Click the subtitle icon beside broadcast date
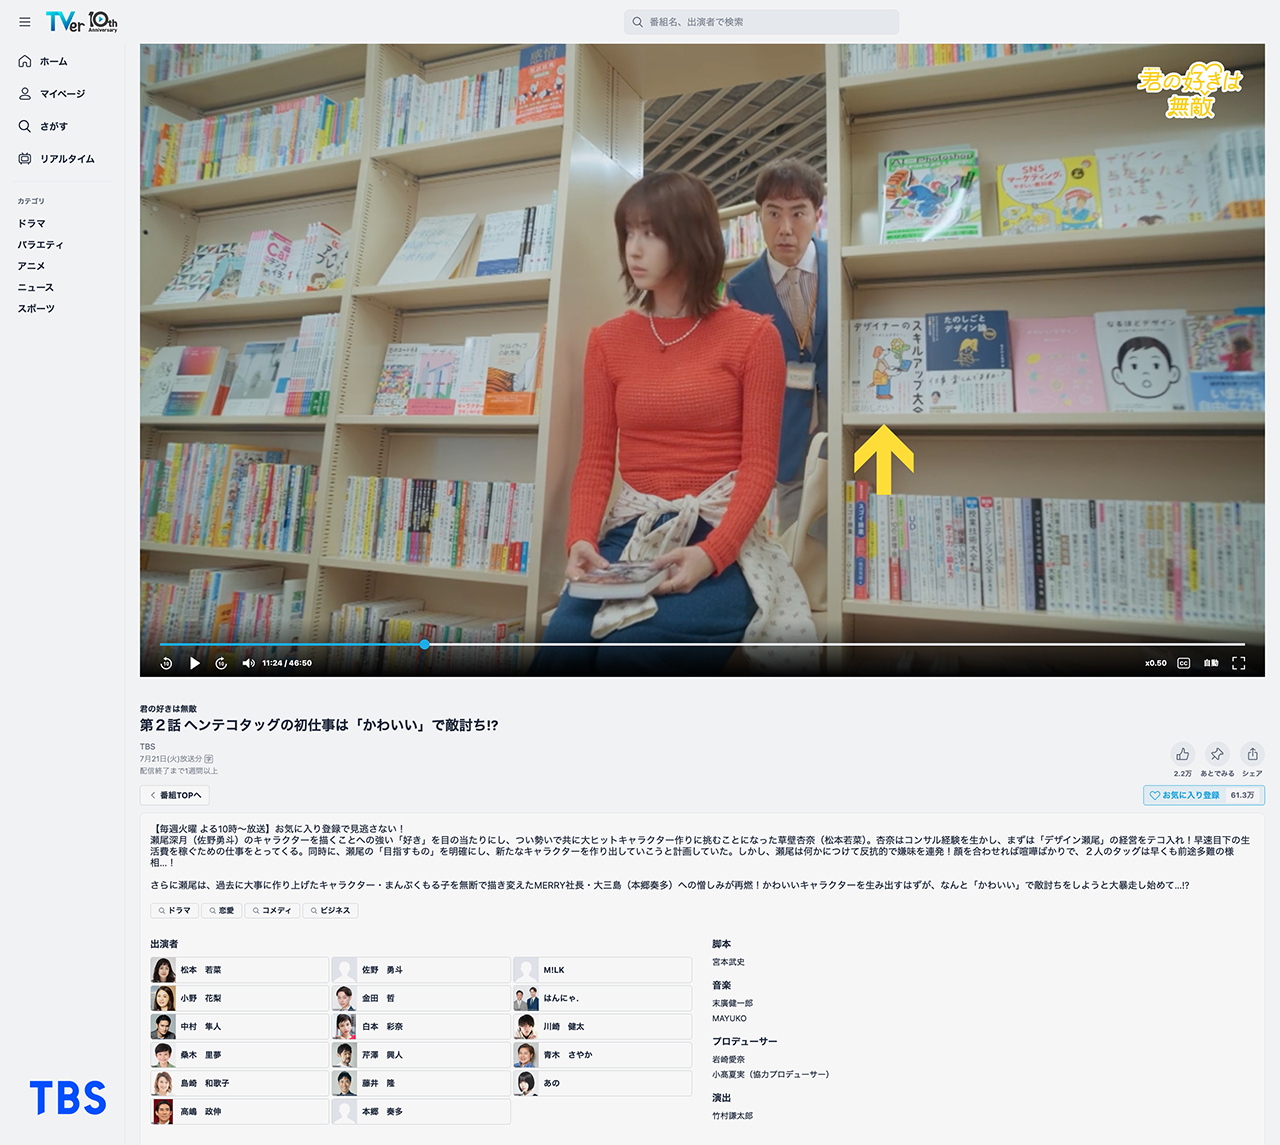1280x1145 pixels. (209, 759)
